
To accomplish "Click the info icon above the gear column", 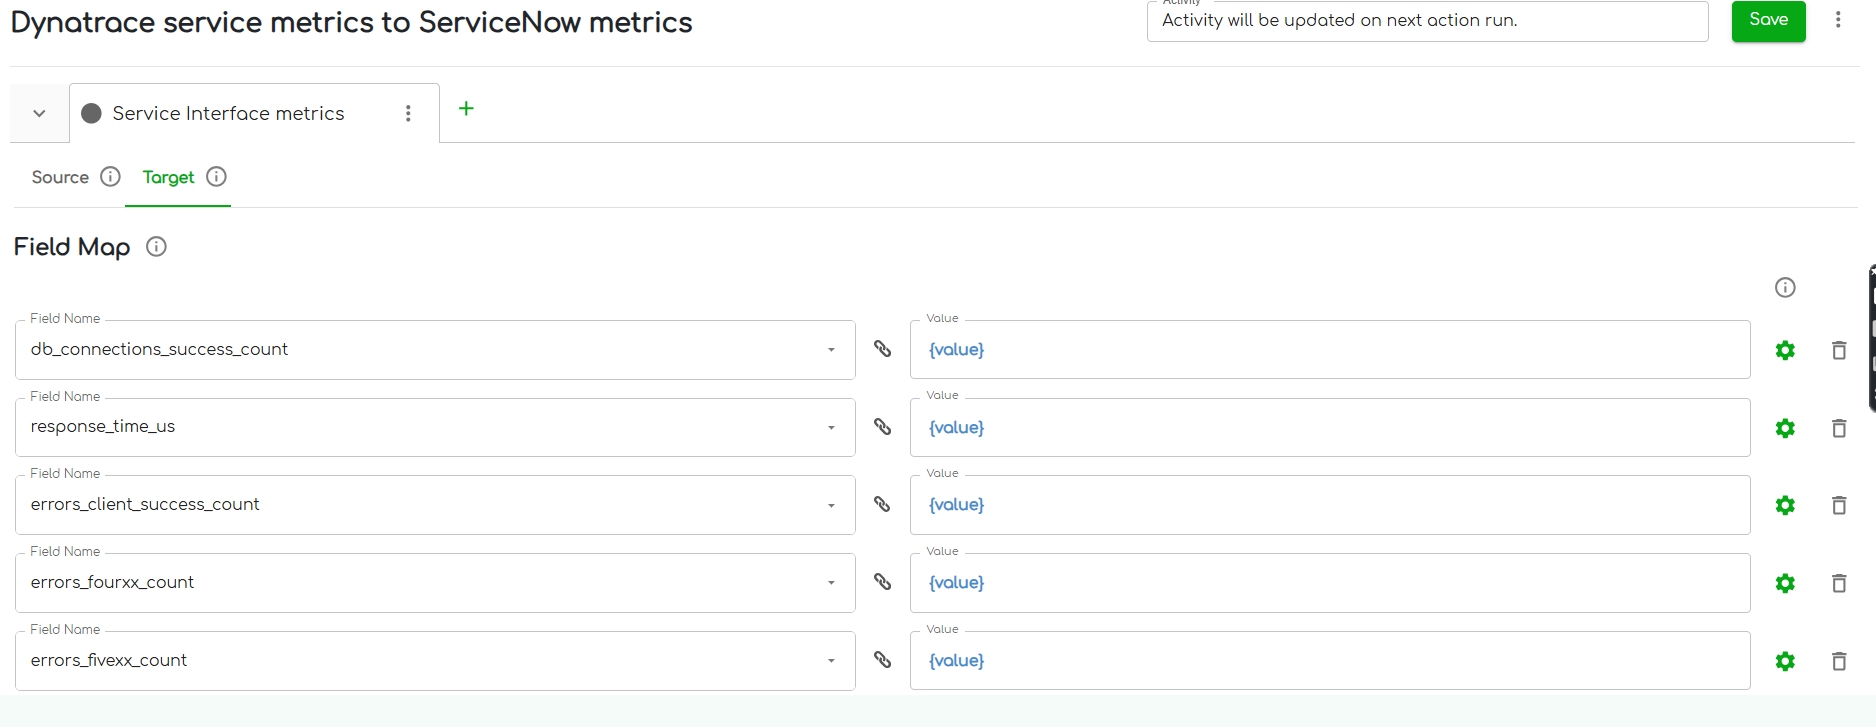I will pyautogui.click(x=1785, y=288).
